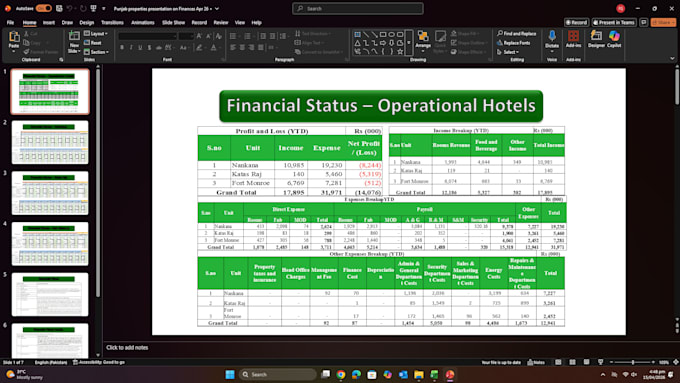
Task: Click the Share button
Action: (x=663, y=22)
